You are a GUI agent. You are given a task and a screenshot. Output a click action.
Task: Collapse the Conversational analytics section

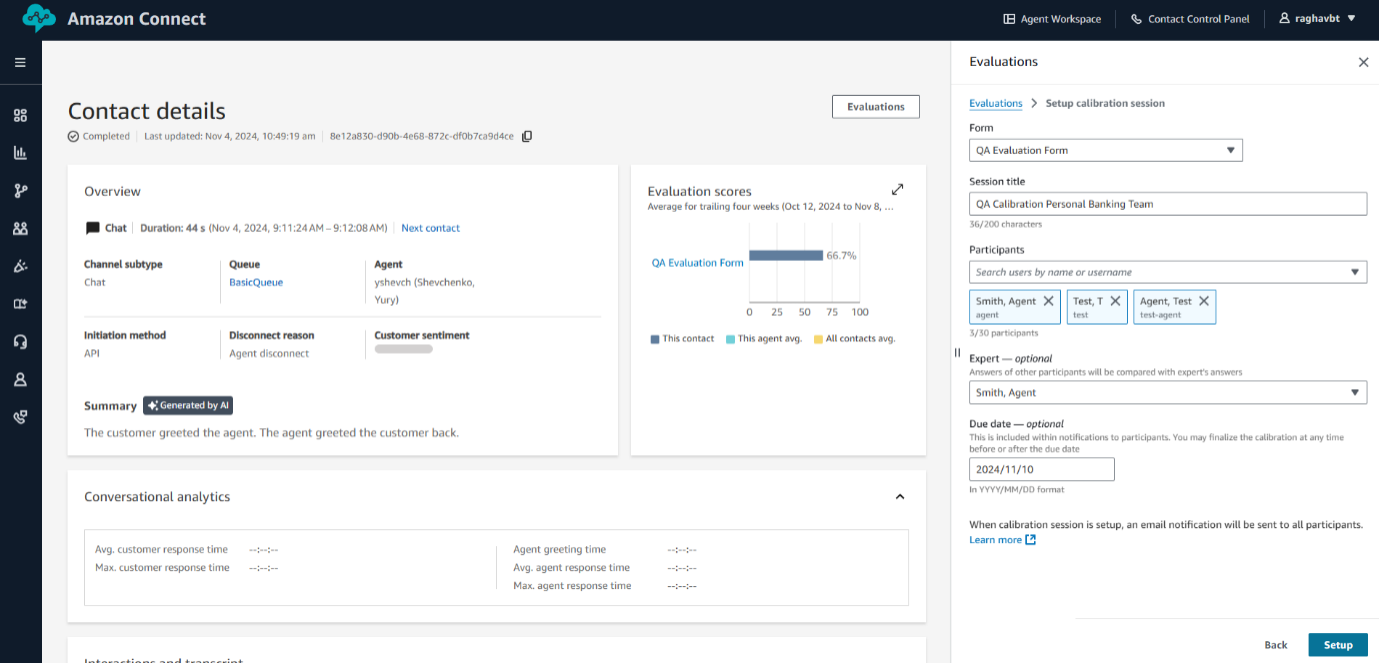click(x=899, y=497)
